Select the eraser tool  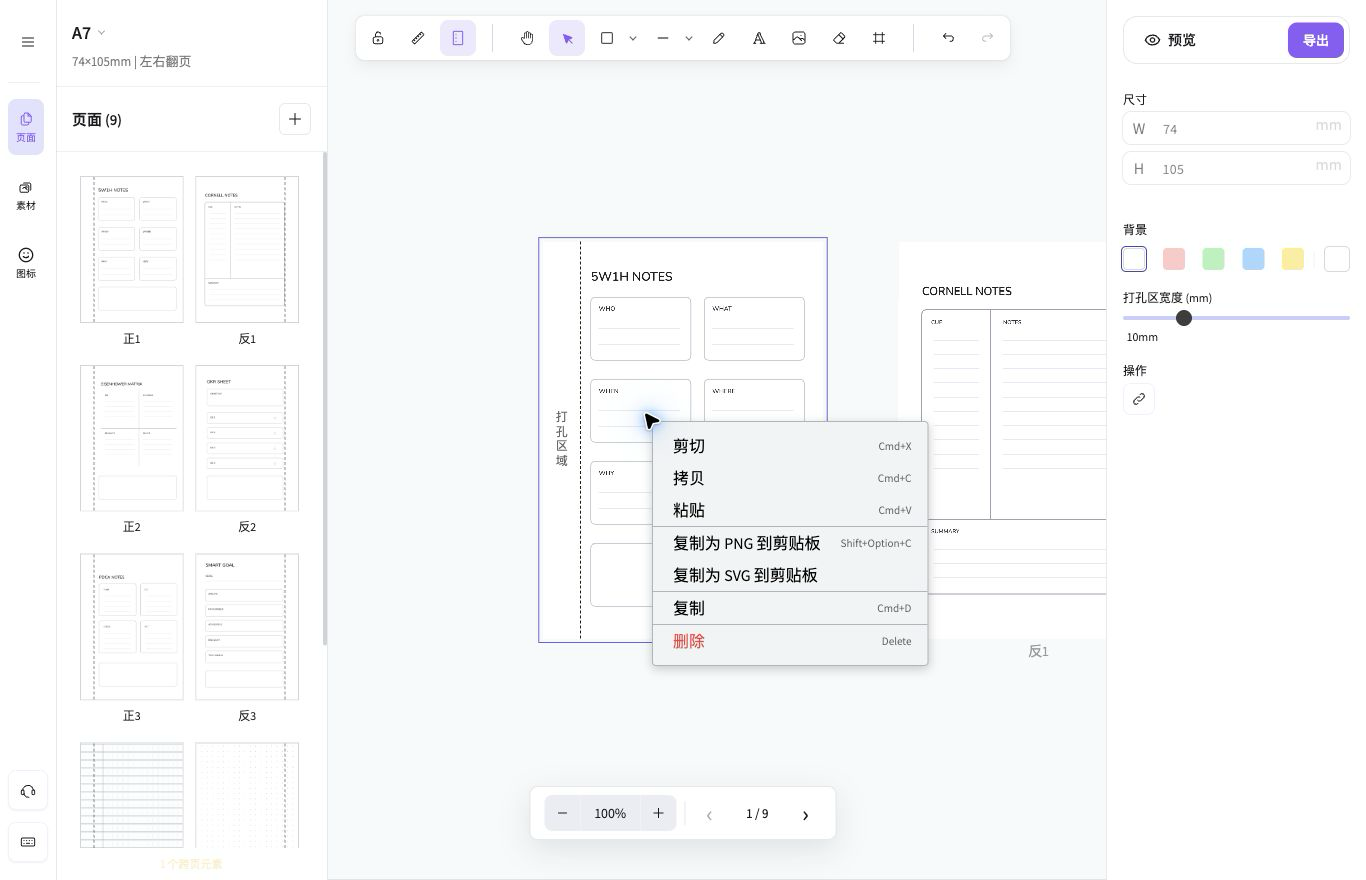[x=839, y=38]
